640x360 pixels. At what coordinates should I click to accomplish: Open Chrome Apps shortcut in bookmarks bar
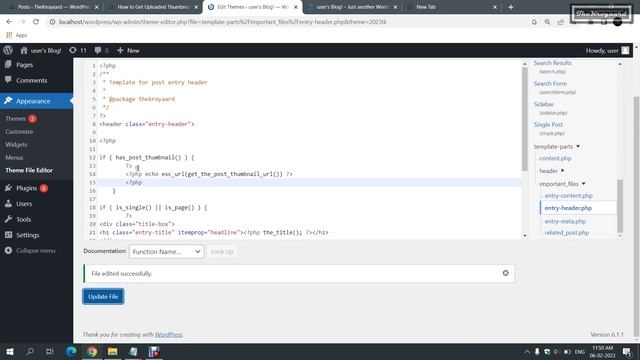click(16, 35)
